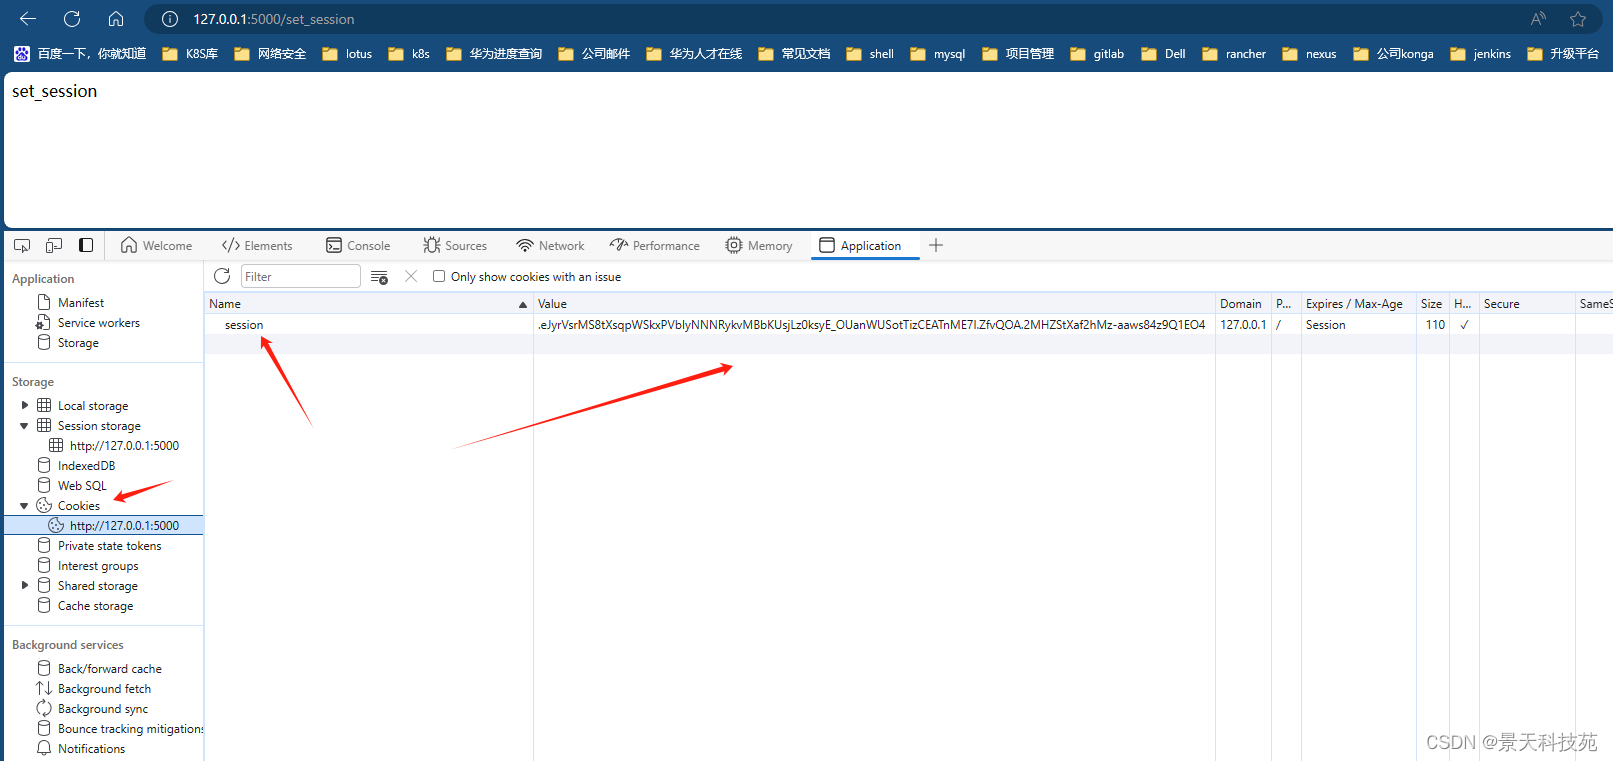The image size is (1613, 761).
Task: Open 百度一下 bookmark
Action: click(80, 53)
